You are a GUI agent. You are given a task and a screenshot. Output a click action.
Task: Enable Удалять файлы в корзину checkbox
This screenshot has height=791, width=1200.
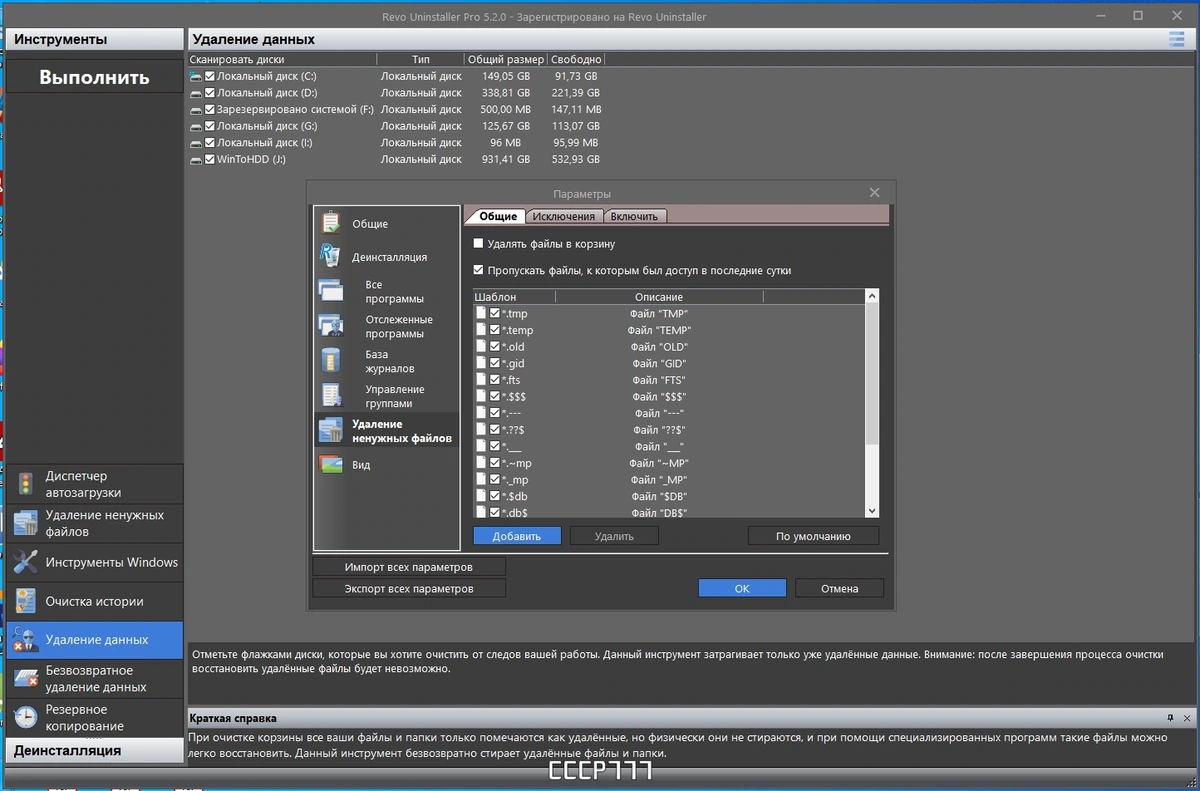478,243
